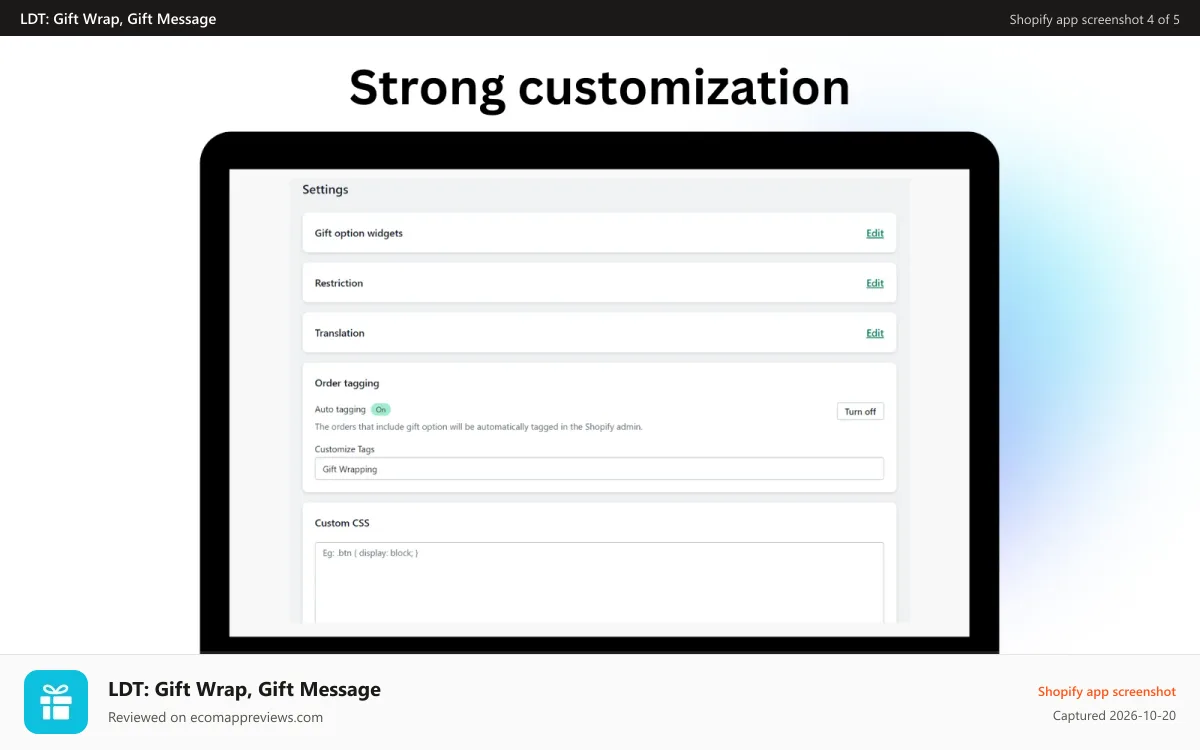Edit the Gift option widgets settings
The height and width of the screenshot is (750, 1200).
tap(875, 233)
